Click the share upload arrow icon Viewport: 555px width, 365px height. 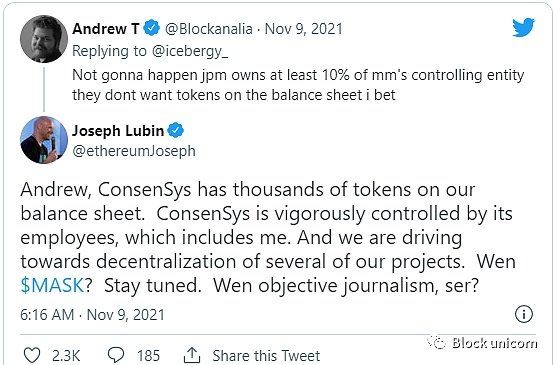(192, 355)
